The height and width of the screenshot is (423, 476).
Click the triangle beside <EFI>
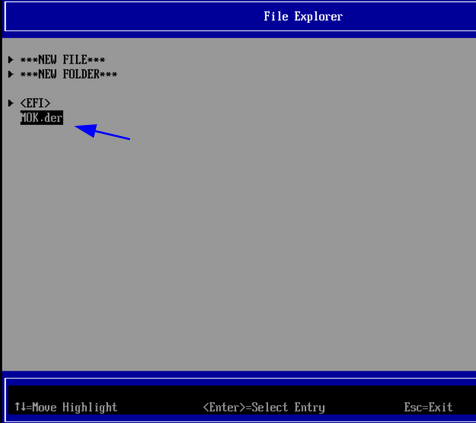click(11, 103)
